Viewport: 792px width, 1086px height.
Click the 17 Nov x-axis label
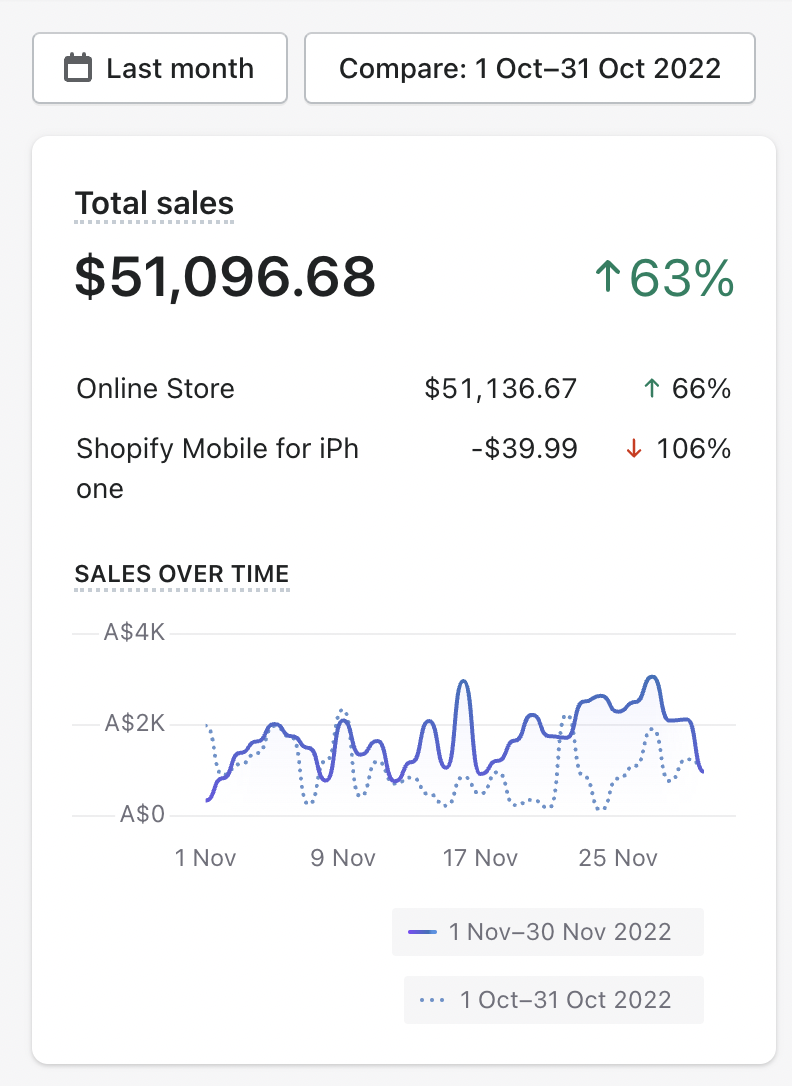480,858
